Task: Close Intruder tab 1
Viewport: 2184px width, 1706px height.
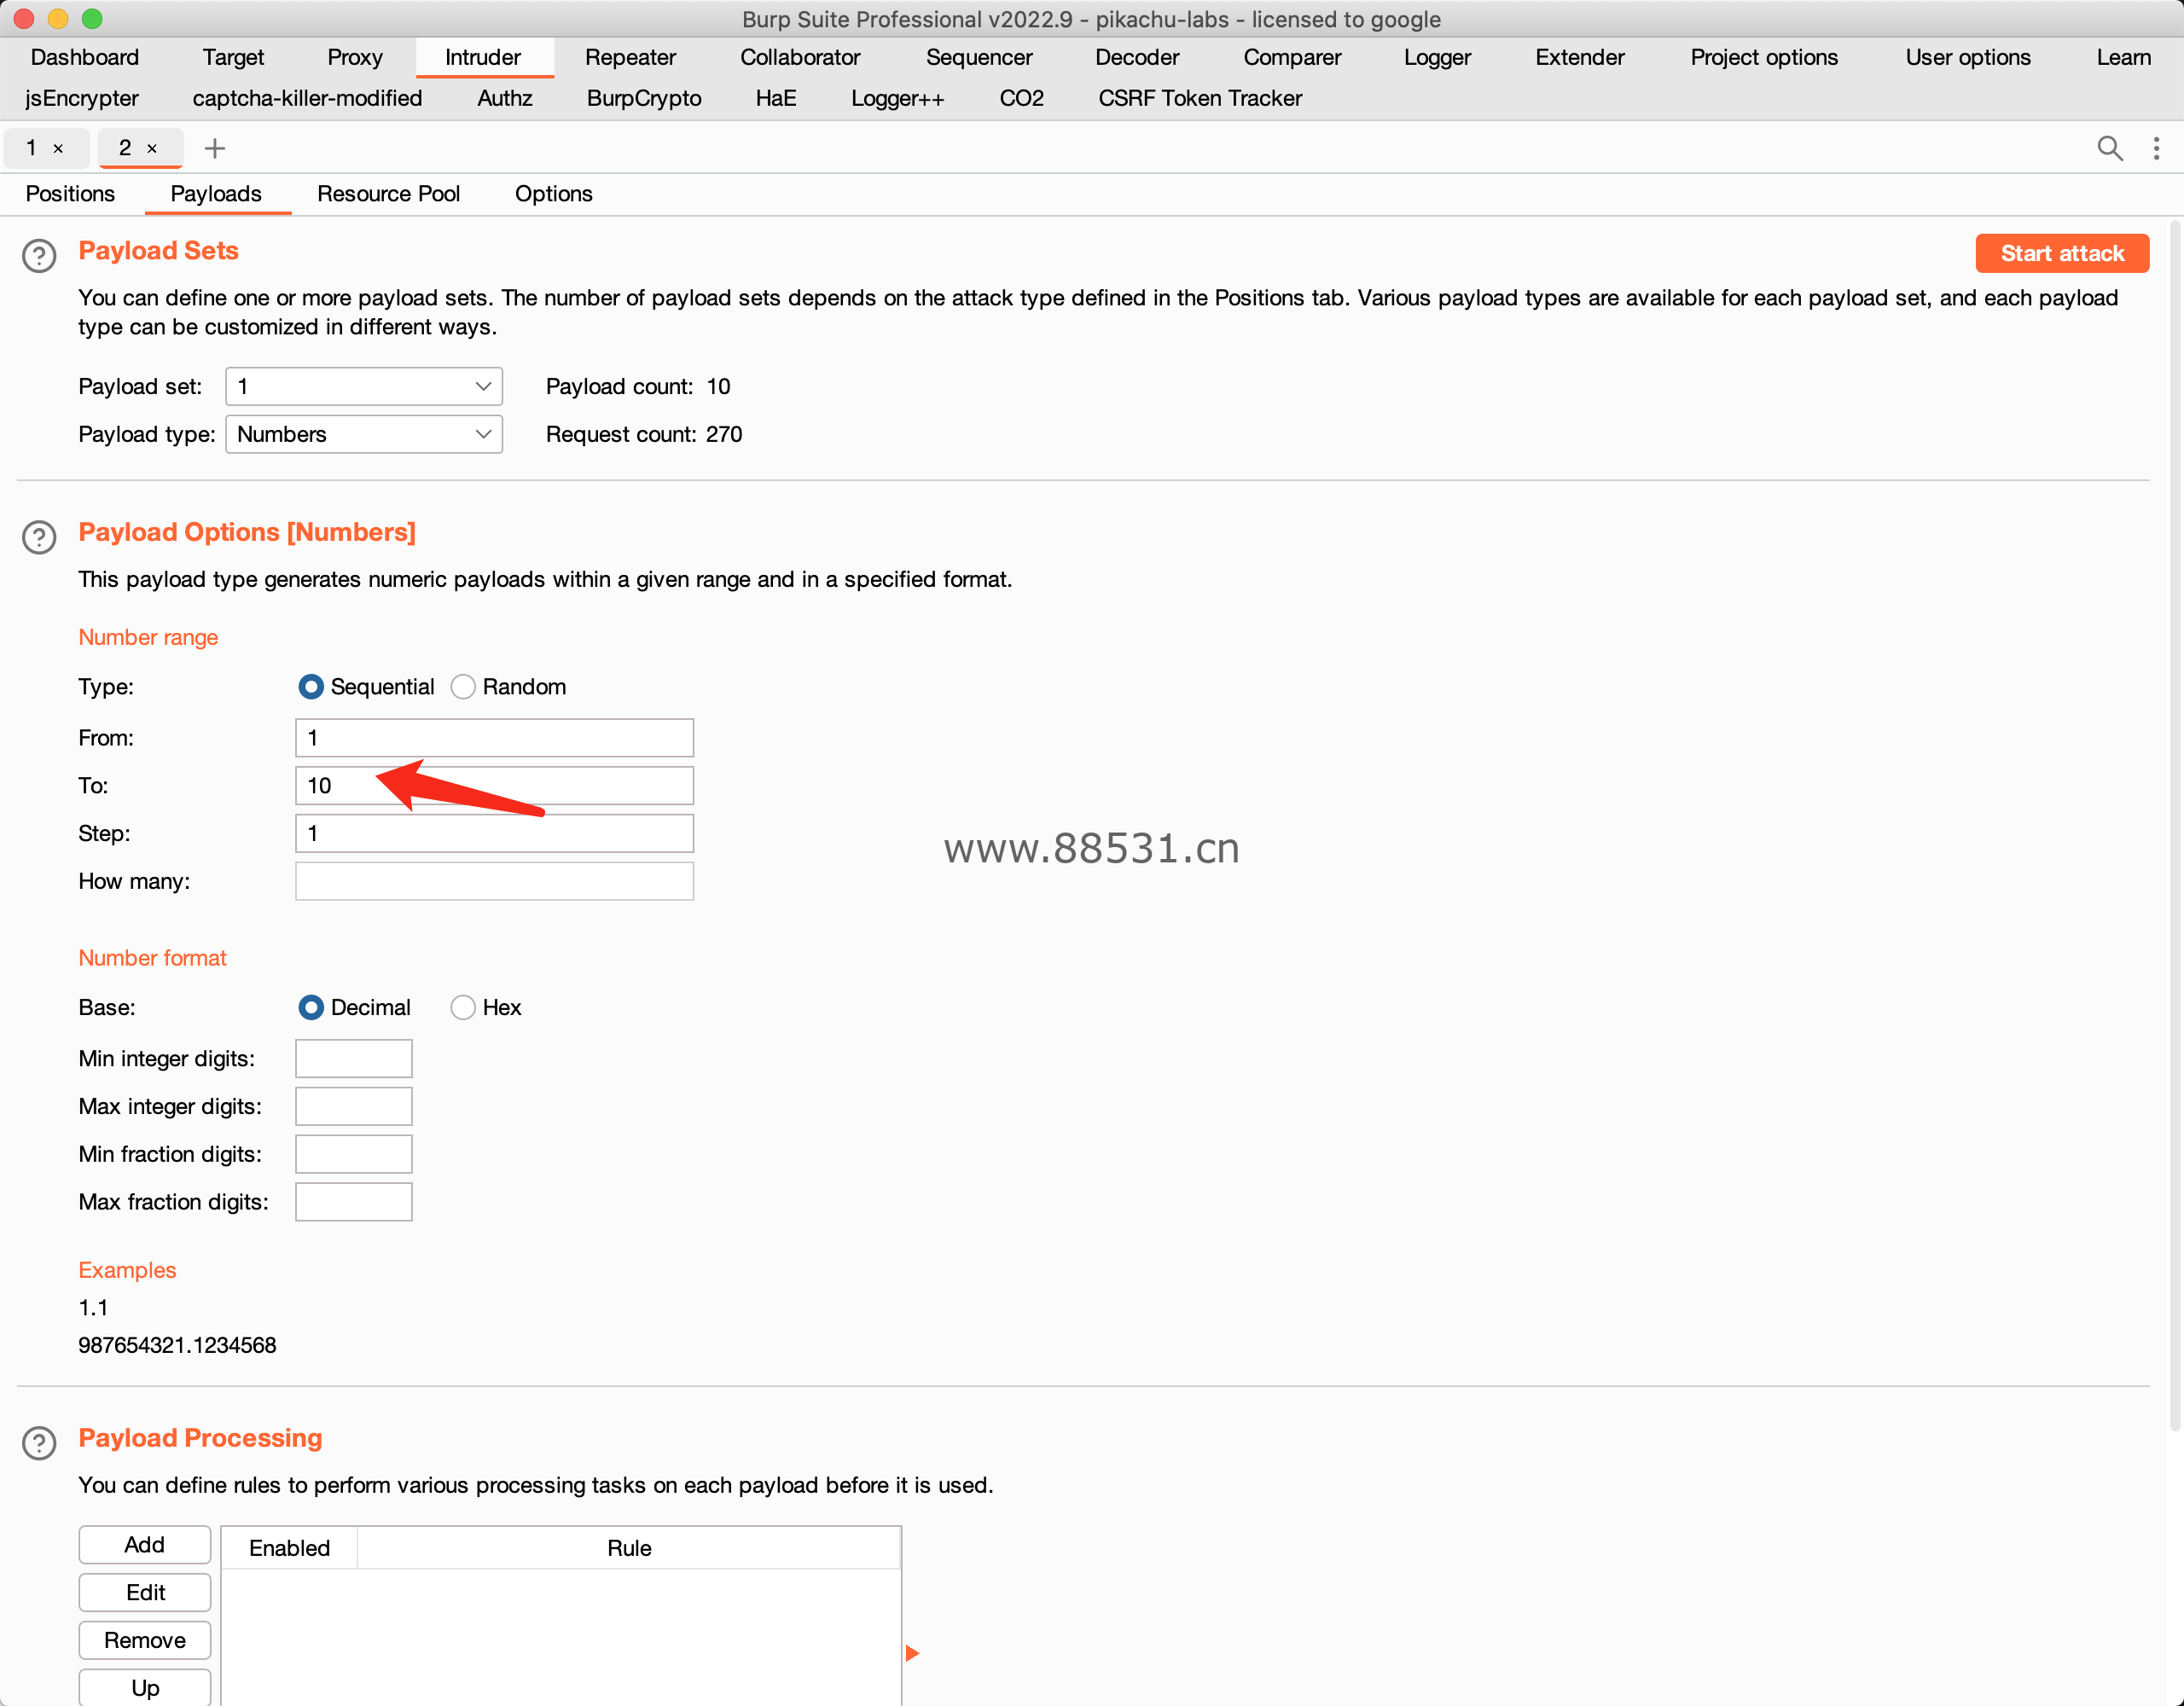Action: tap(59, 148)
